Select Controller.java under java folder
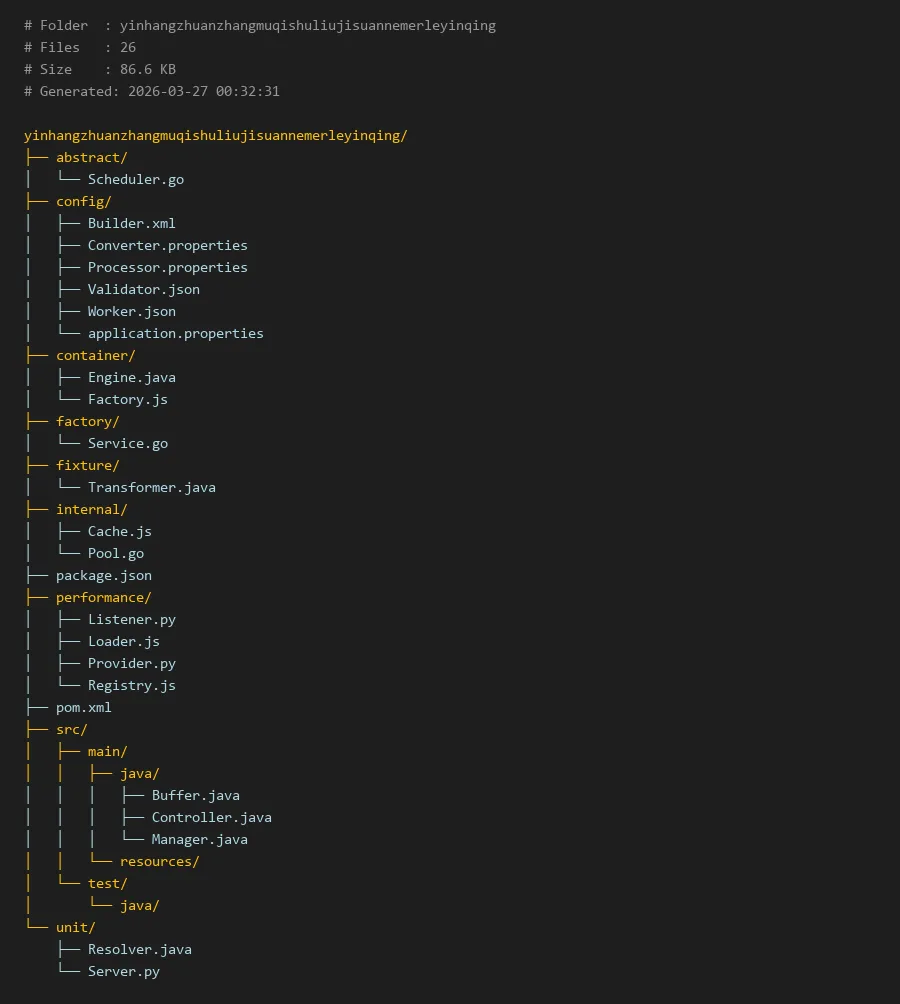The width and height of the screenshot is (900, 1004). click(211, 817)
